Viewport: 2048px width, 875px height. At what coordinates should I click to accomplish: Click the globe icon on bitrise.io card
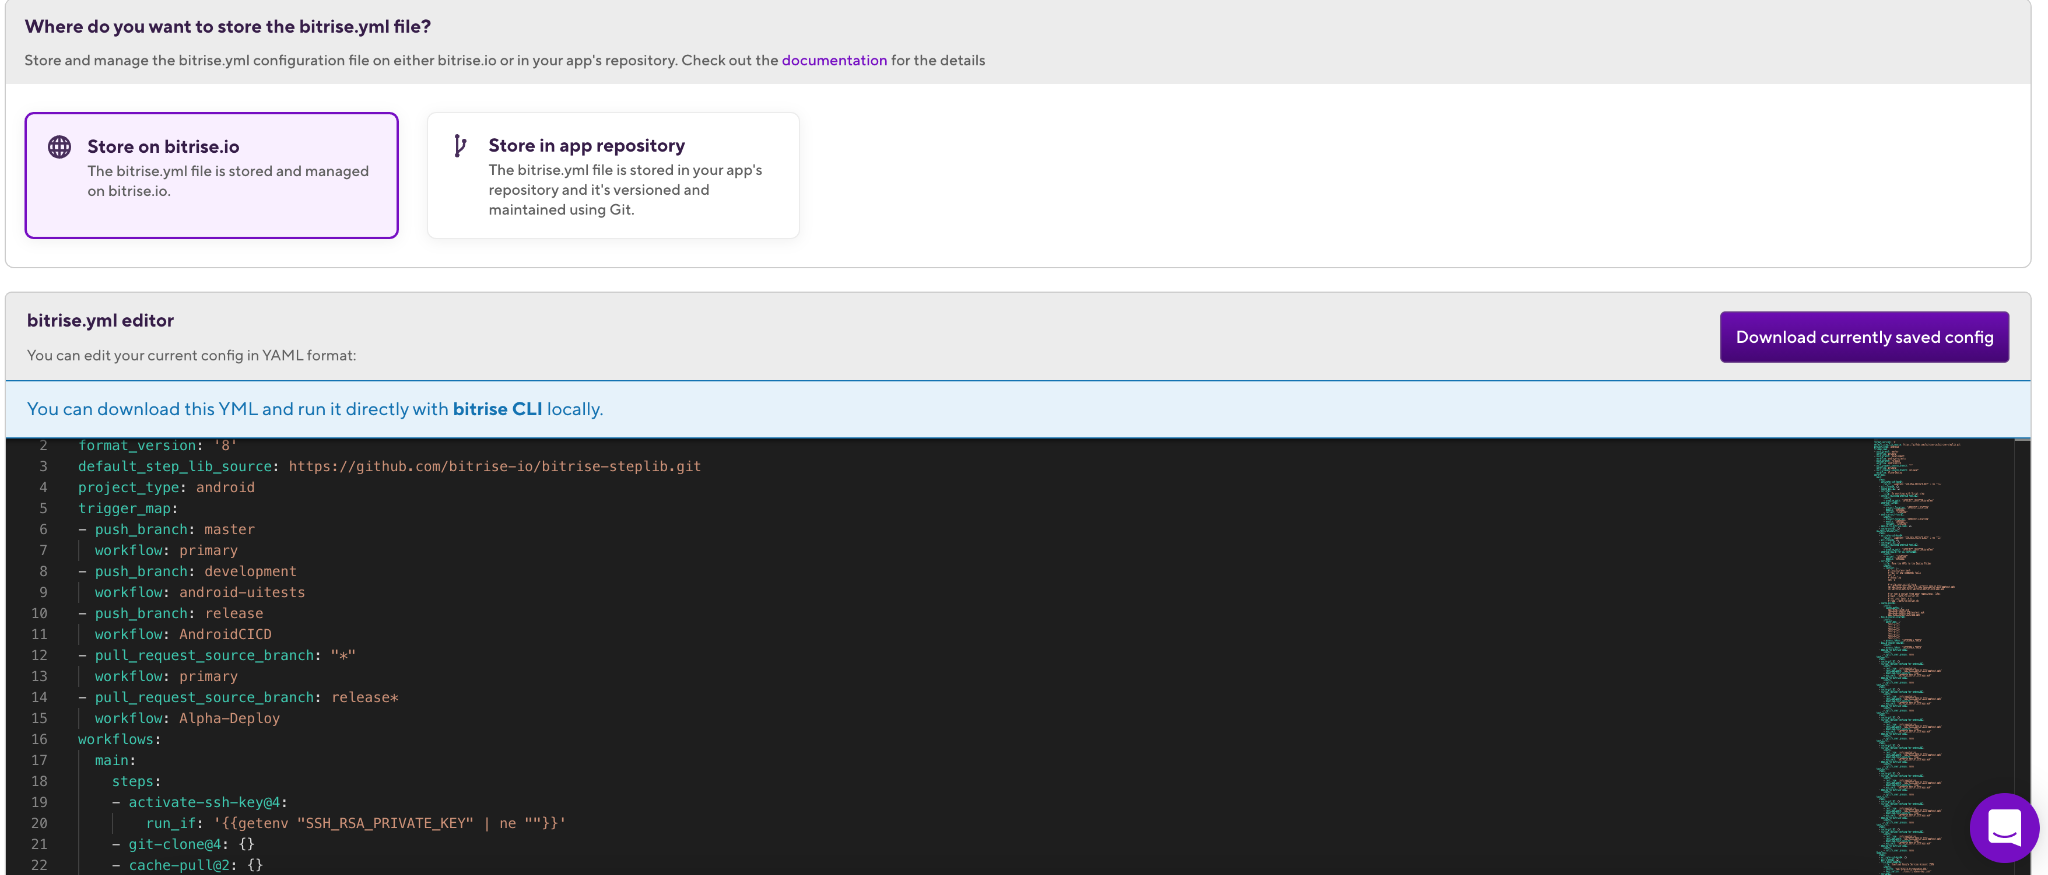(x=60, y=147)
